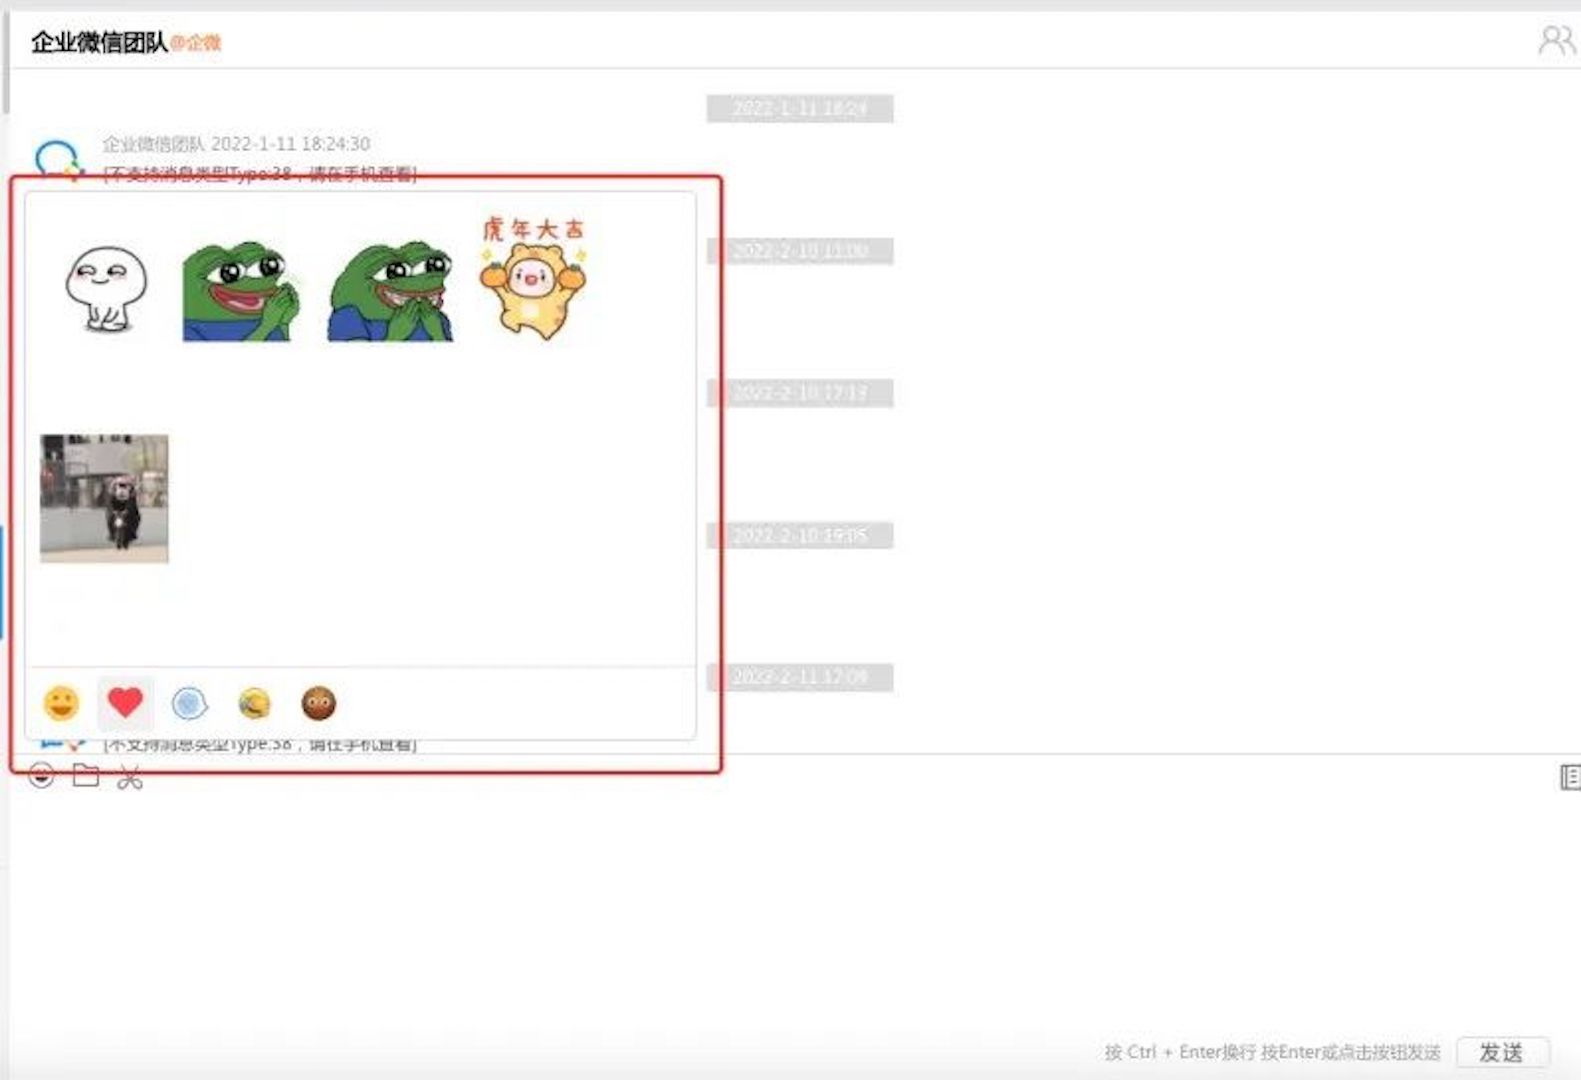Open the group members icon
The height and width of the screenshot is (1080, 1581).
pyautogui.click(x=1555, y=41)
